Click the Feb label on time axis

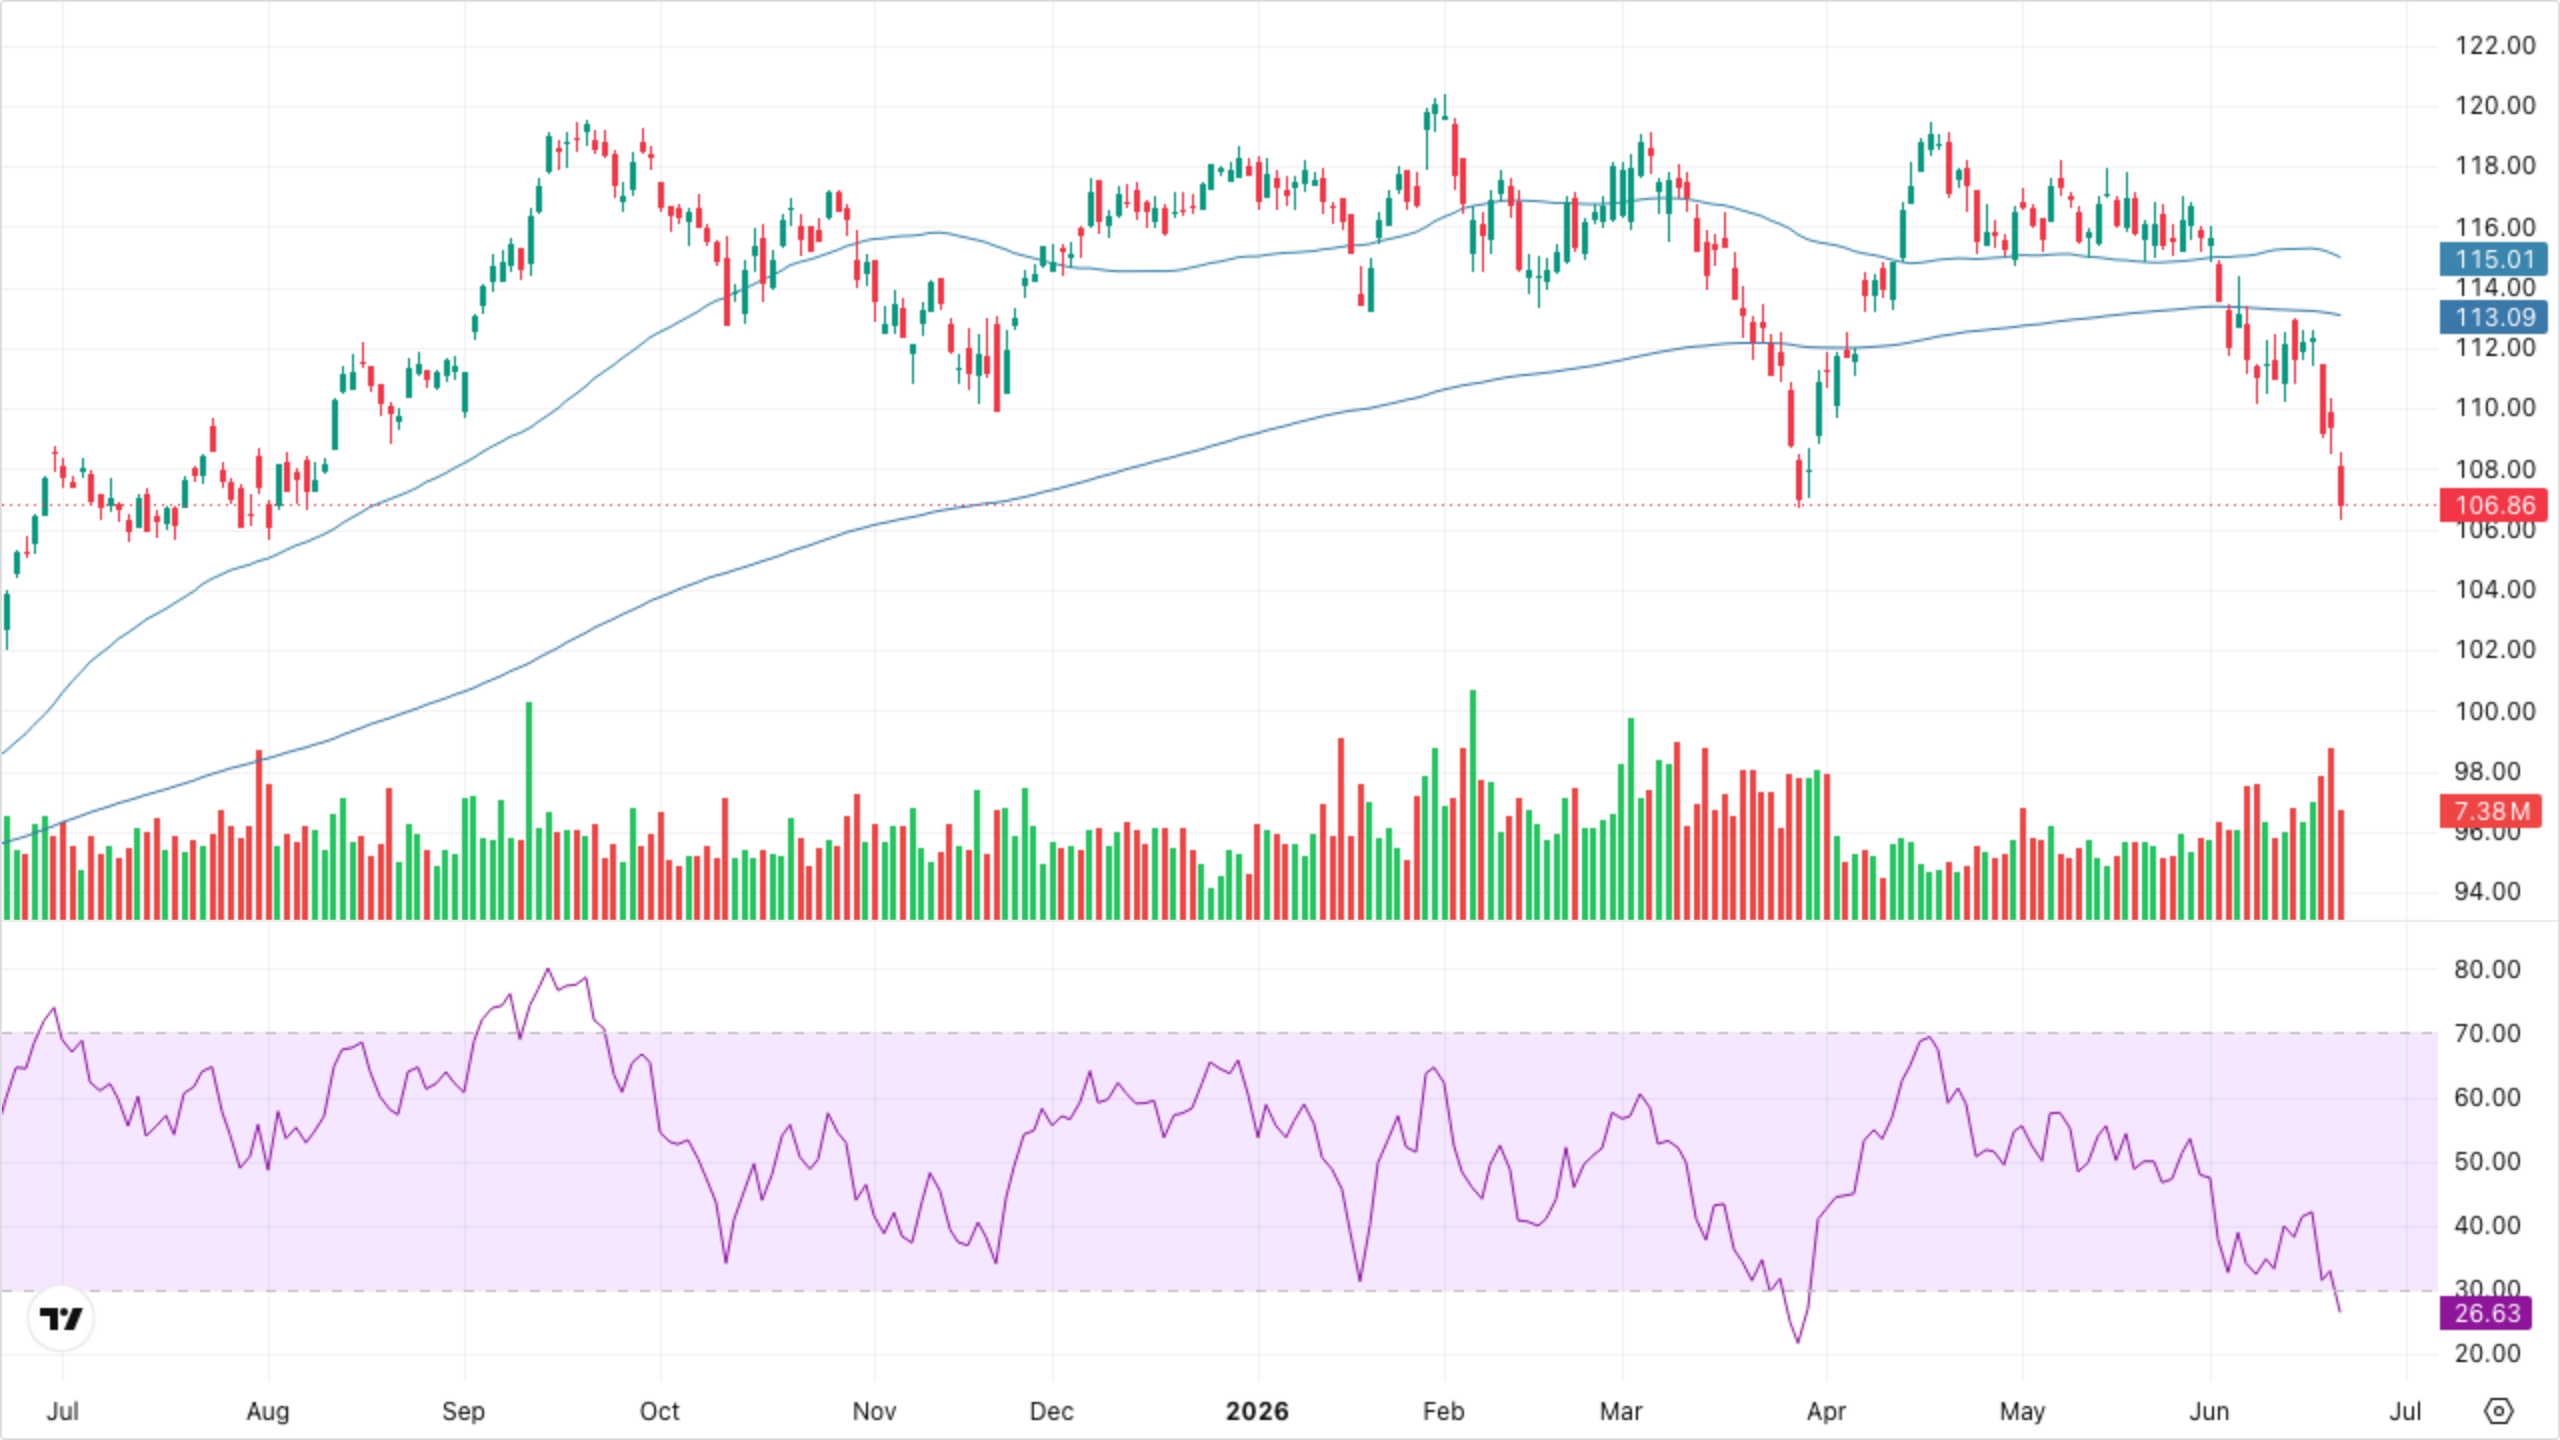coord(1443,1411)
